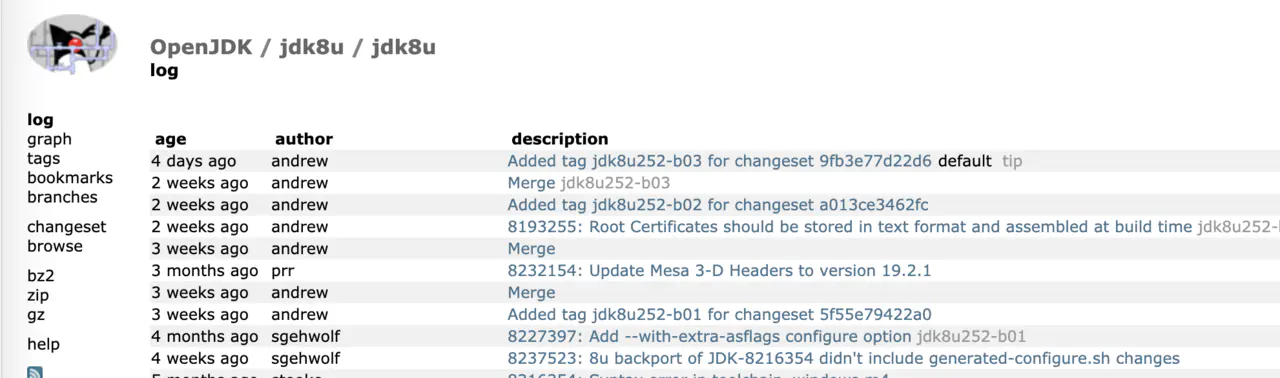Click the OpenJDK Duke mascot logo

pyautogui.click(x=72, y=44)
